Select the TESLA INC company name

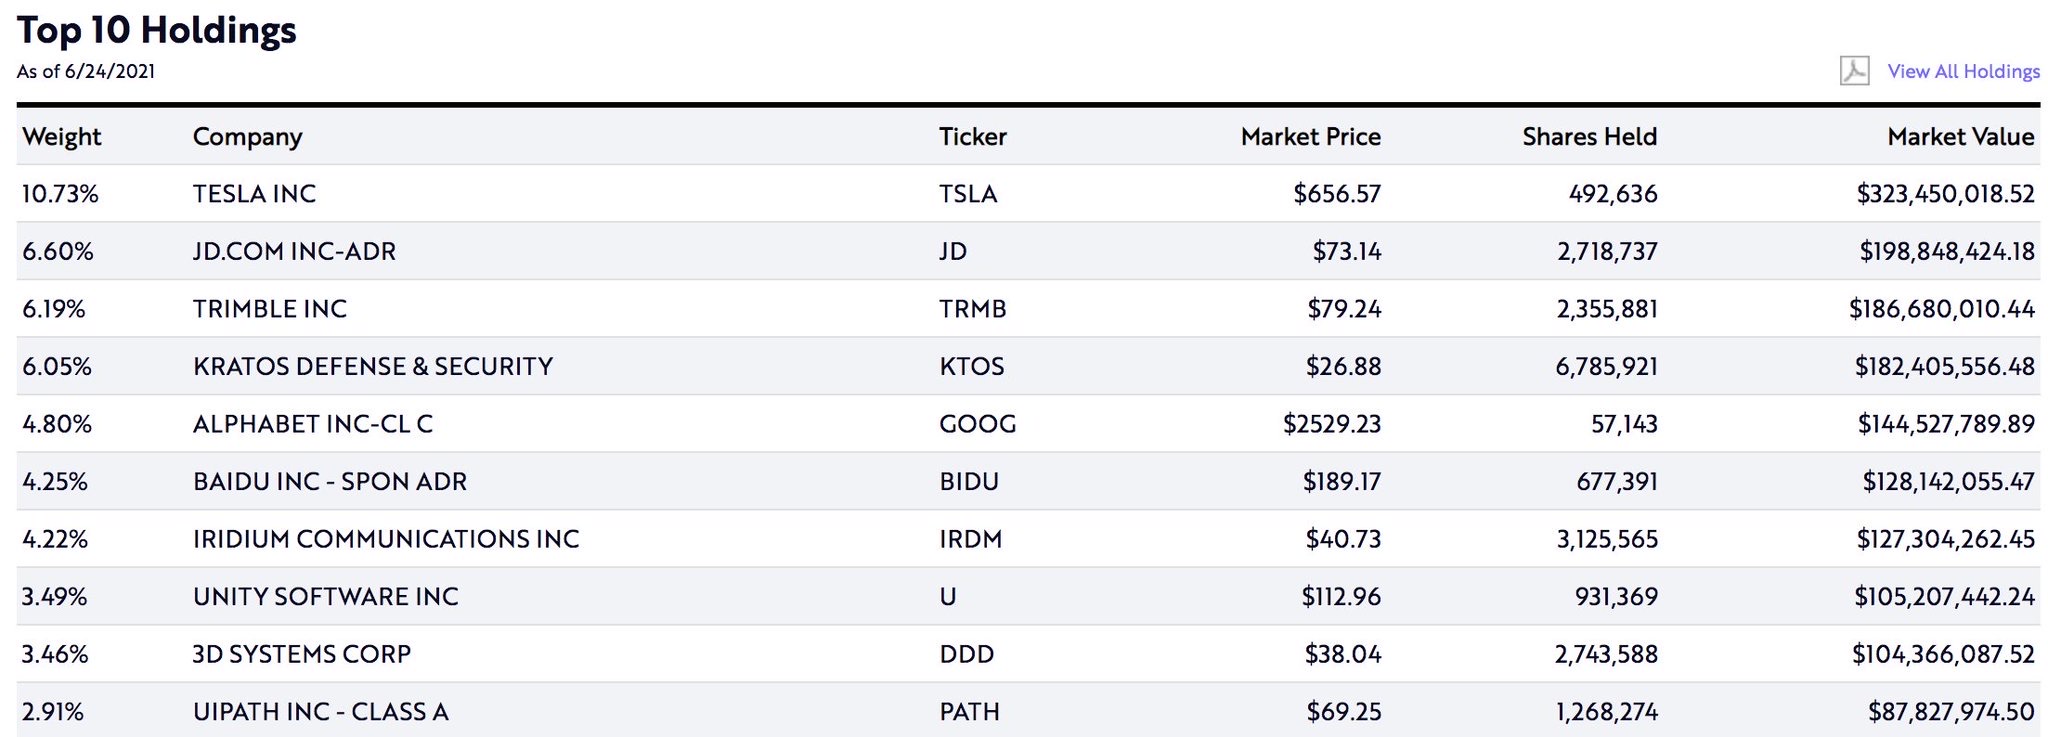pos(254,194)
